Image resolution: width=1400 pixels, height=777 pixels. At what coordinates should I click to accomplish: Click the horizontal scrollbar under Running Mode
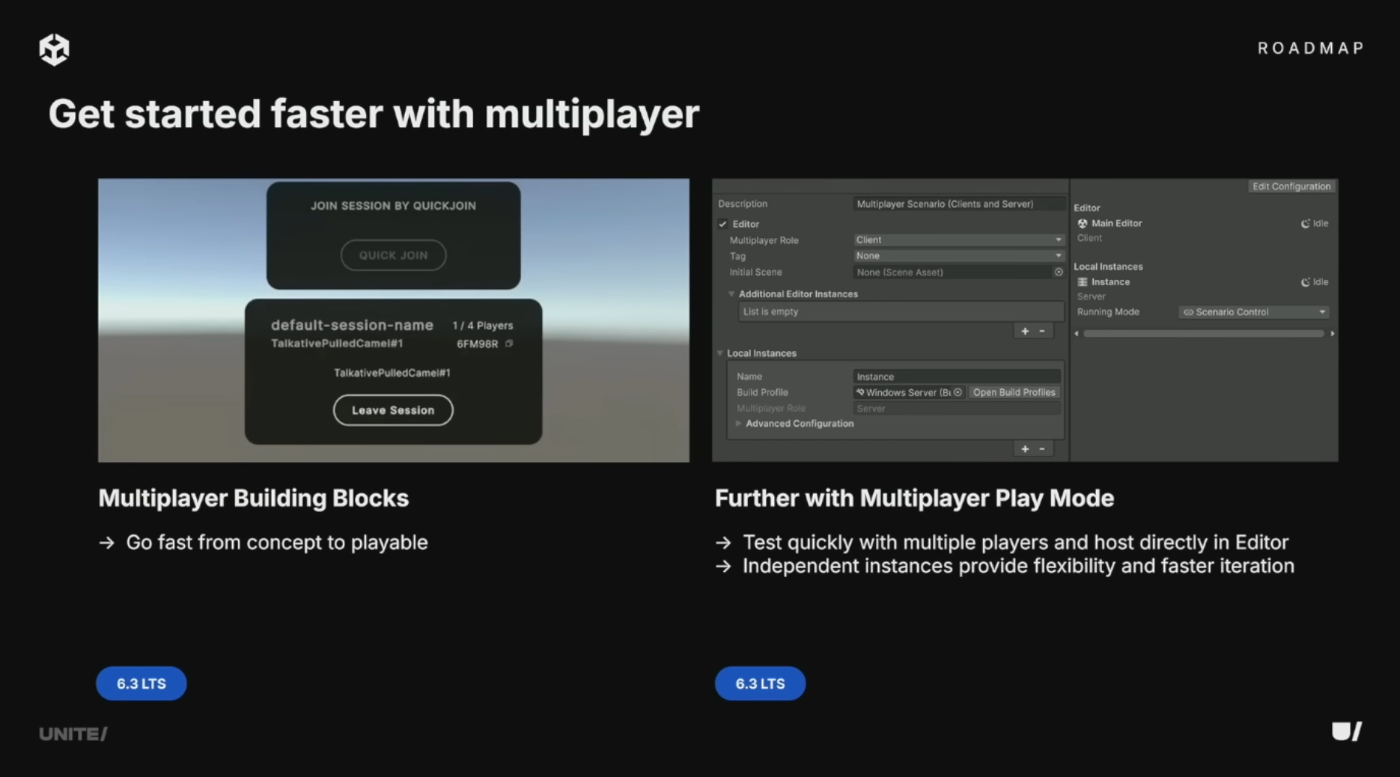coord(1204,333)
